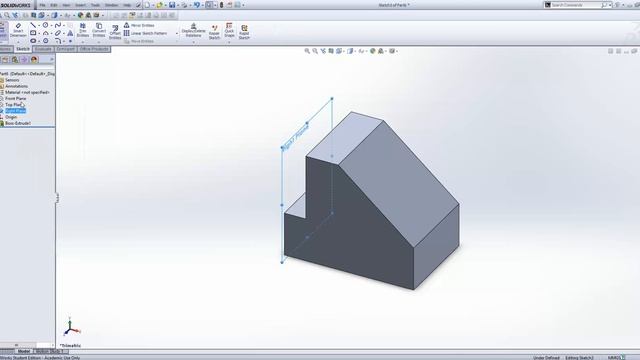This screenshot has height=360, width=640.
Task: Click the Save icon in title toolbar
Action: [172, 5]
